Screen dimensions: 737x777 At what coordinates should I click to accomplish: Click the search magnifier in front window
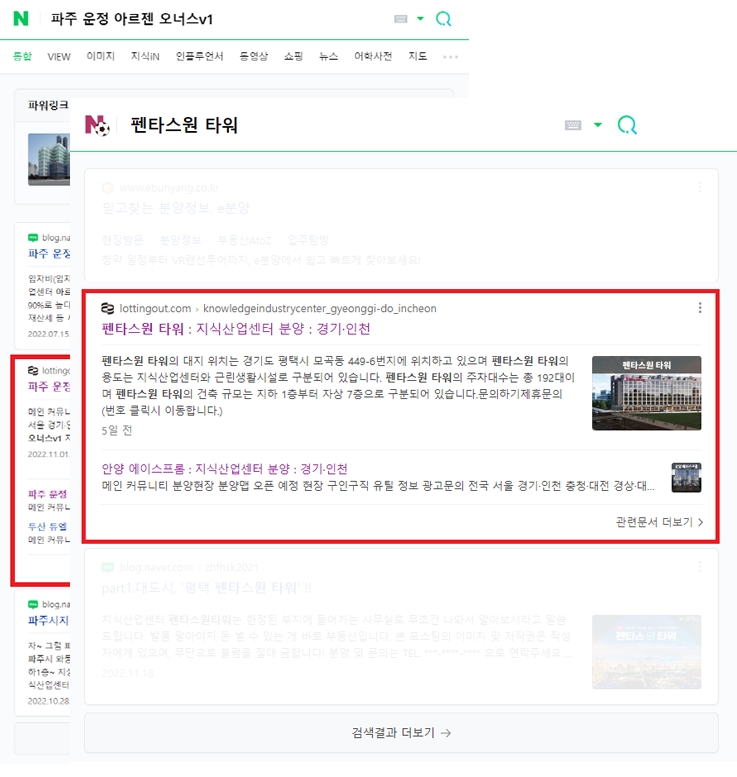pos(627,125)
